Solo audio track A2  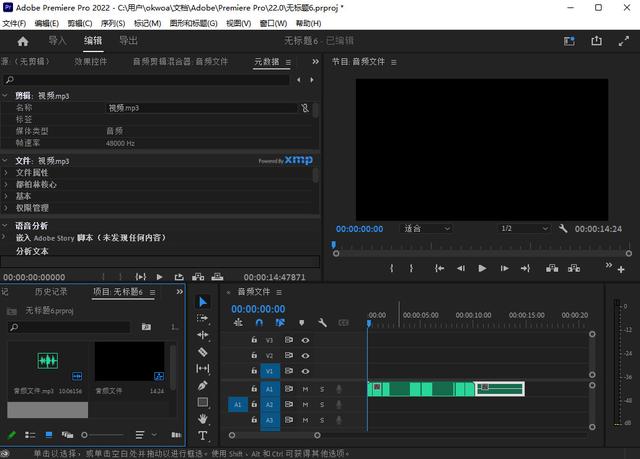(322, 405)
